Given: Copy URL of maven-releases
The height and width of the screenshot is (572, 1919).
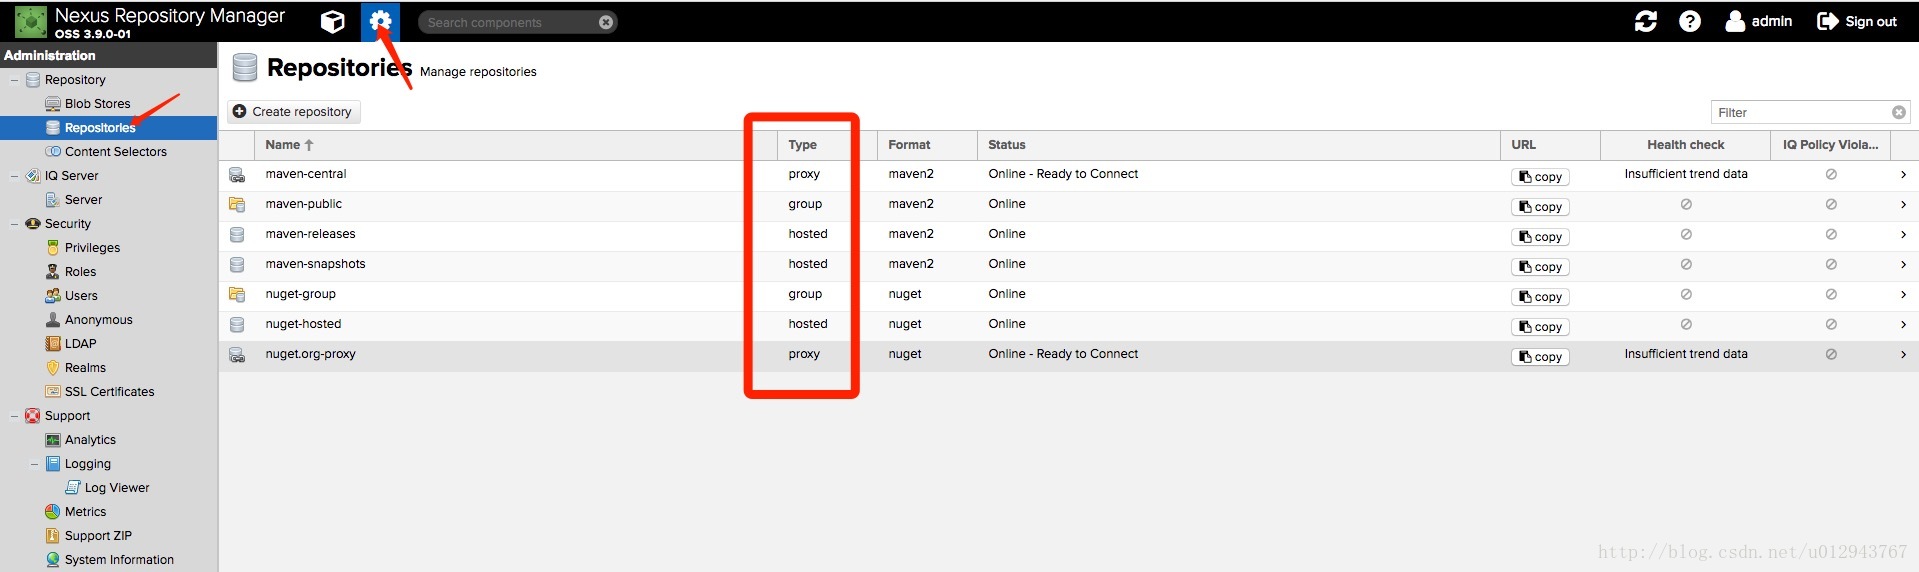Looking at the screenshot, I should (1540, 237).
